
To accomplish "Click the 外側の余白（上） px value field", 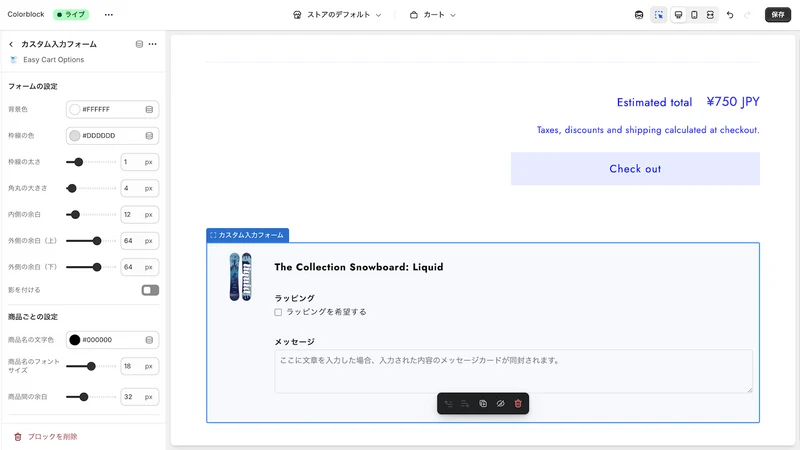I will [x=139, y=241].
